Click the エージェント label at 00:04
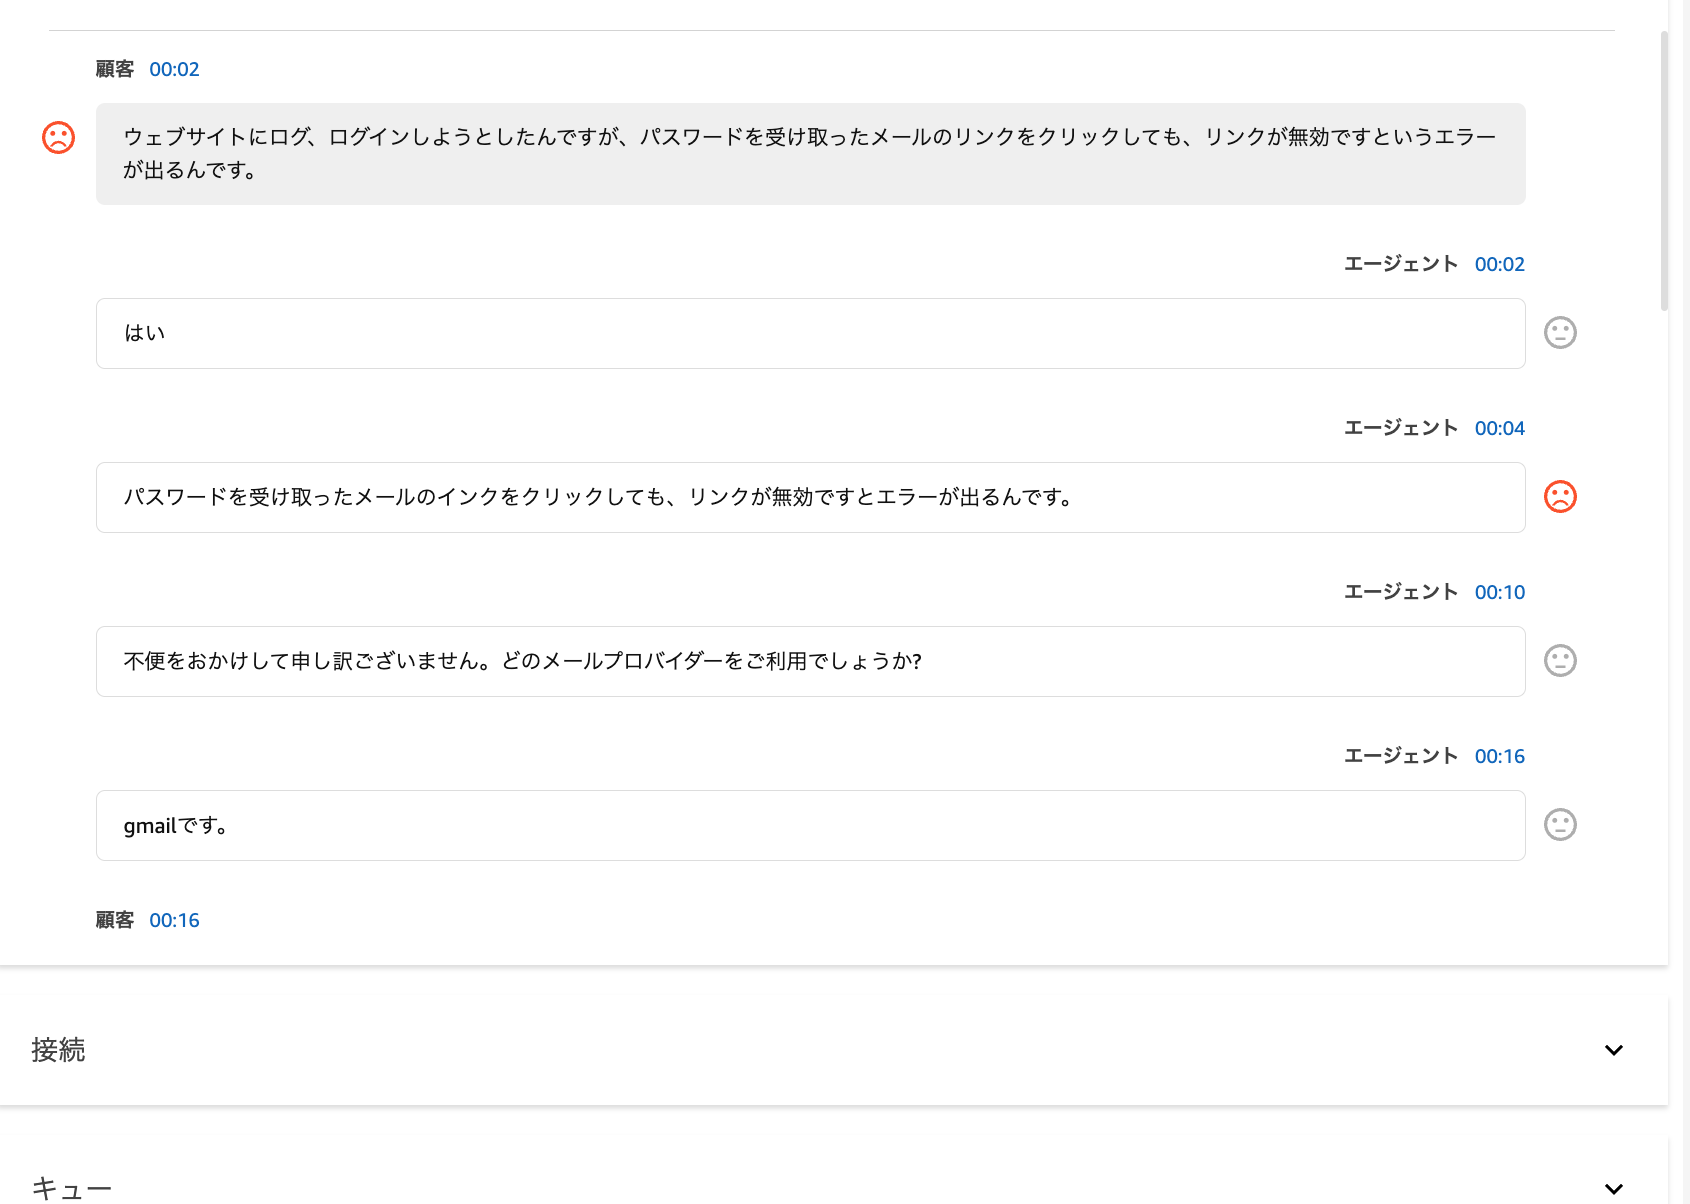The width and height of the screenshot is (1690, 1204). click(x=1401, y=427)
